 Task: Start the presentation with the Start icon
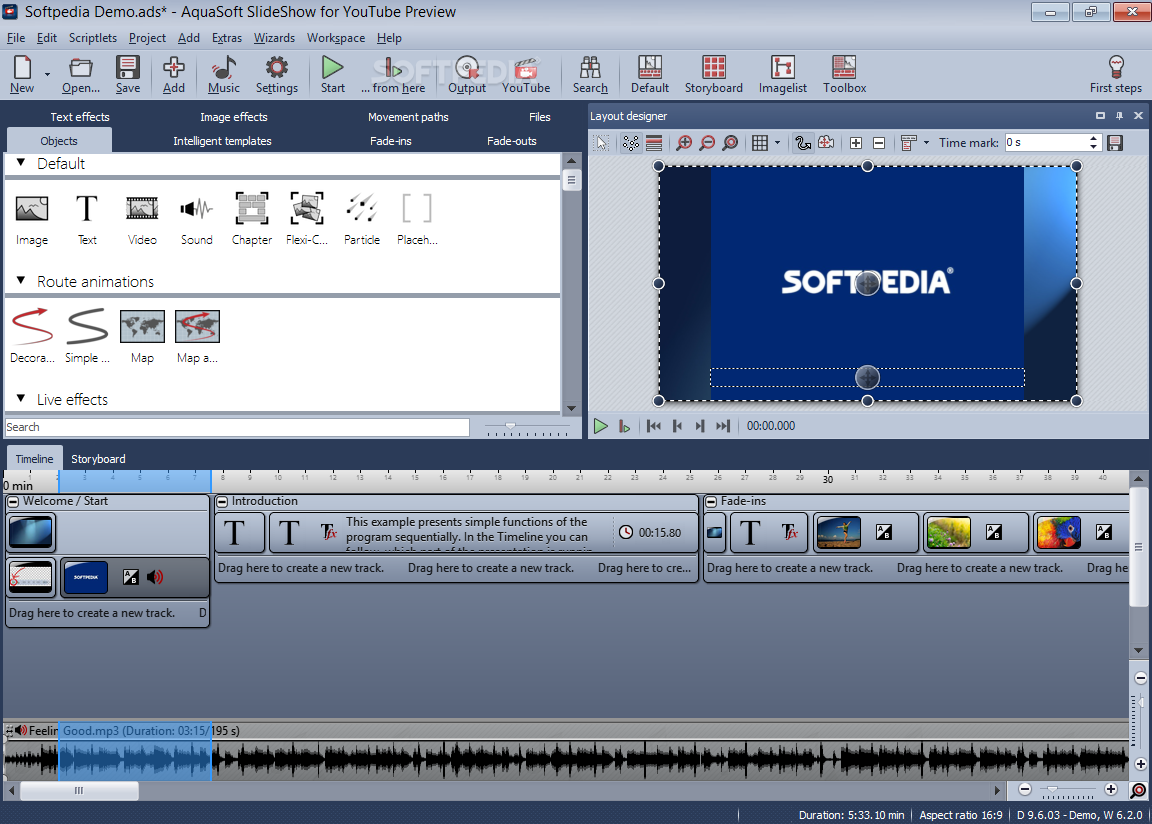(333, 74)
